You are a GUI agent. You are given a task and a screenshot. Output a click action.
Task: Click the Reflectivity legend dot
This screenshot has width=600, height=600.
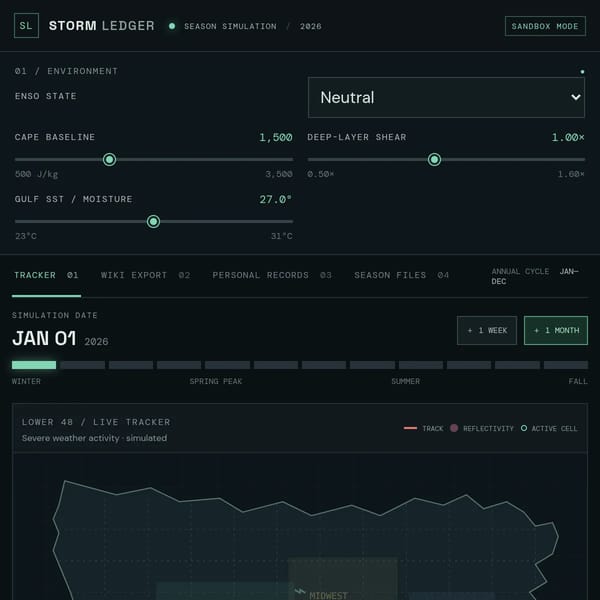click(454, 428)
